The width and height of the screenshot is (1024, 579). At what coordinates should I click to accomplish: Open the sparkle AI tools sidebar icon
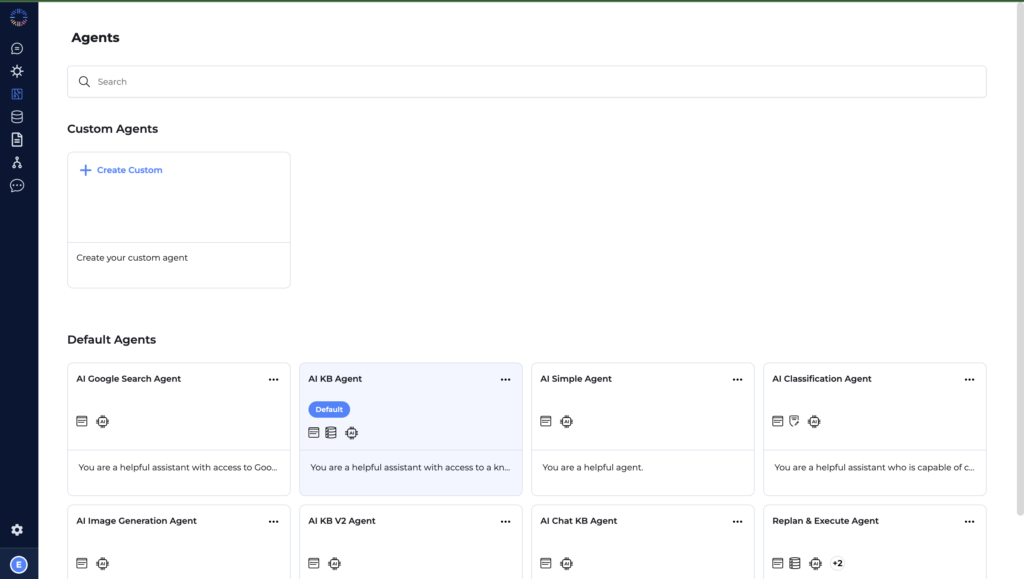pyautogui.click(x=16, y=71)
